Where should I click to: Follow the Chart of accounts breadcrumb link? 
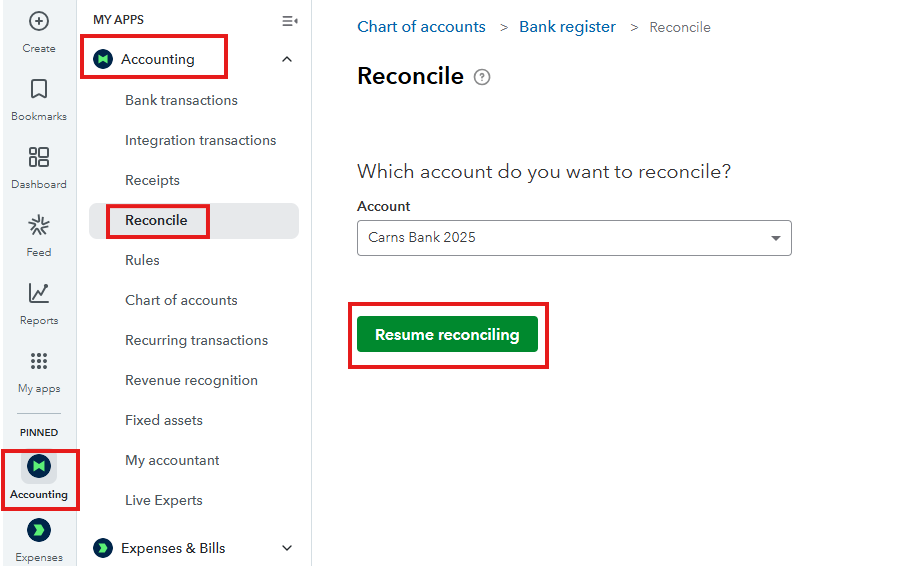[421, 27]
